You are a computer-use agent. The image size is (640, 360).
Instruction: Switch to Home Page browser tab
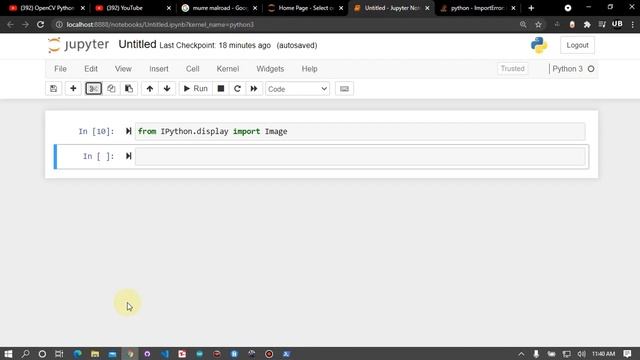point(304,8)
